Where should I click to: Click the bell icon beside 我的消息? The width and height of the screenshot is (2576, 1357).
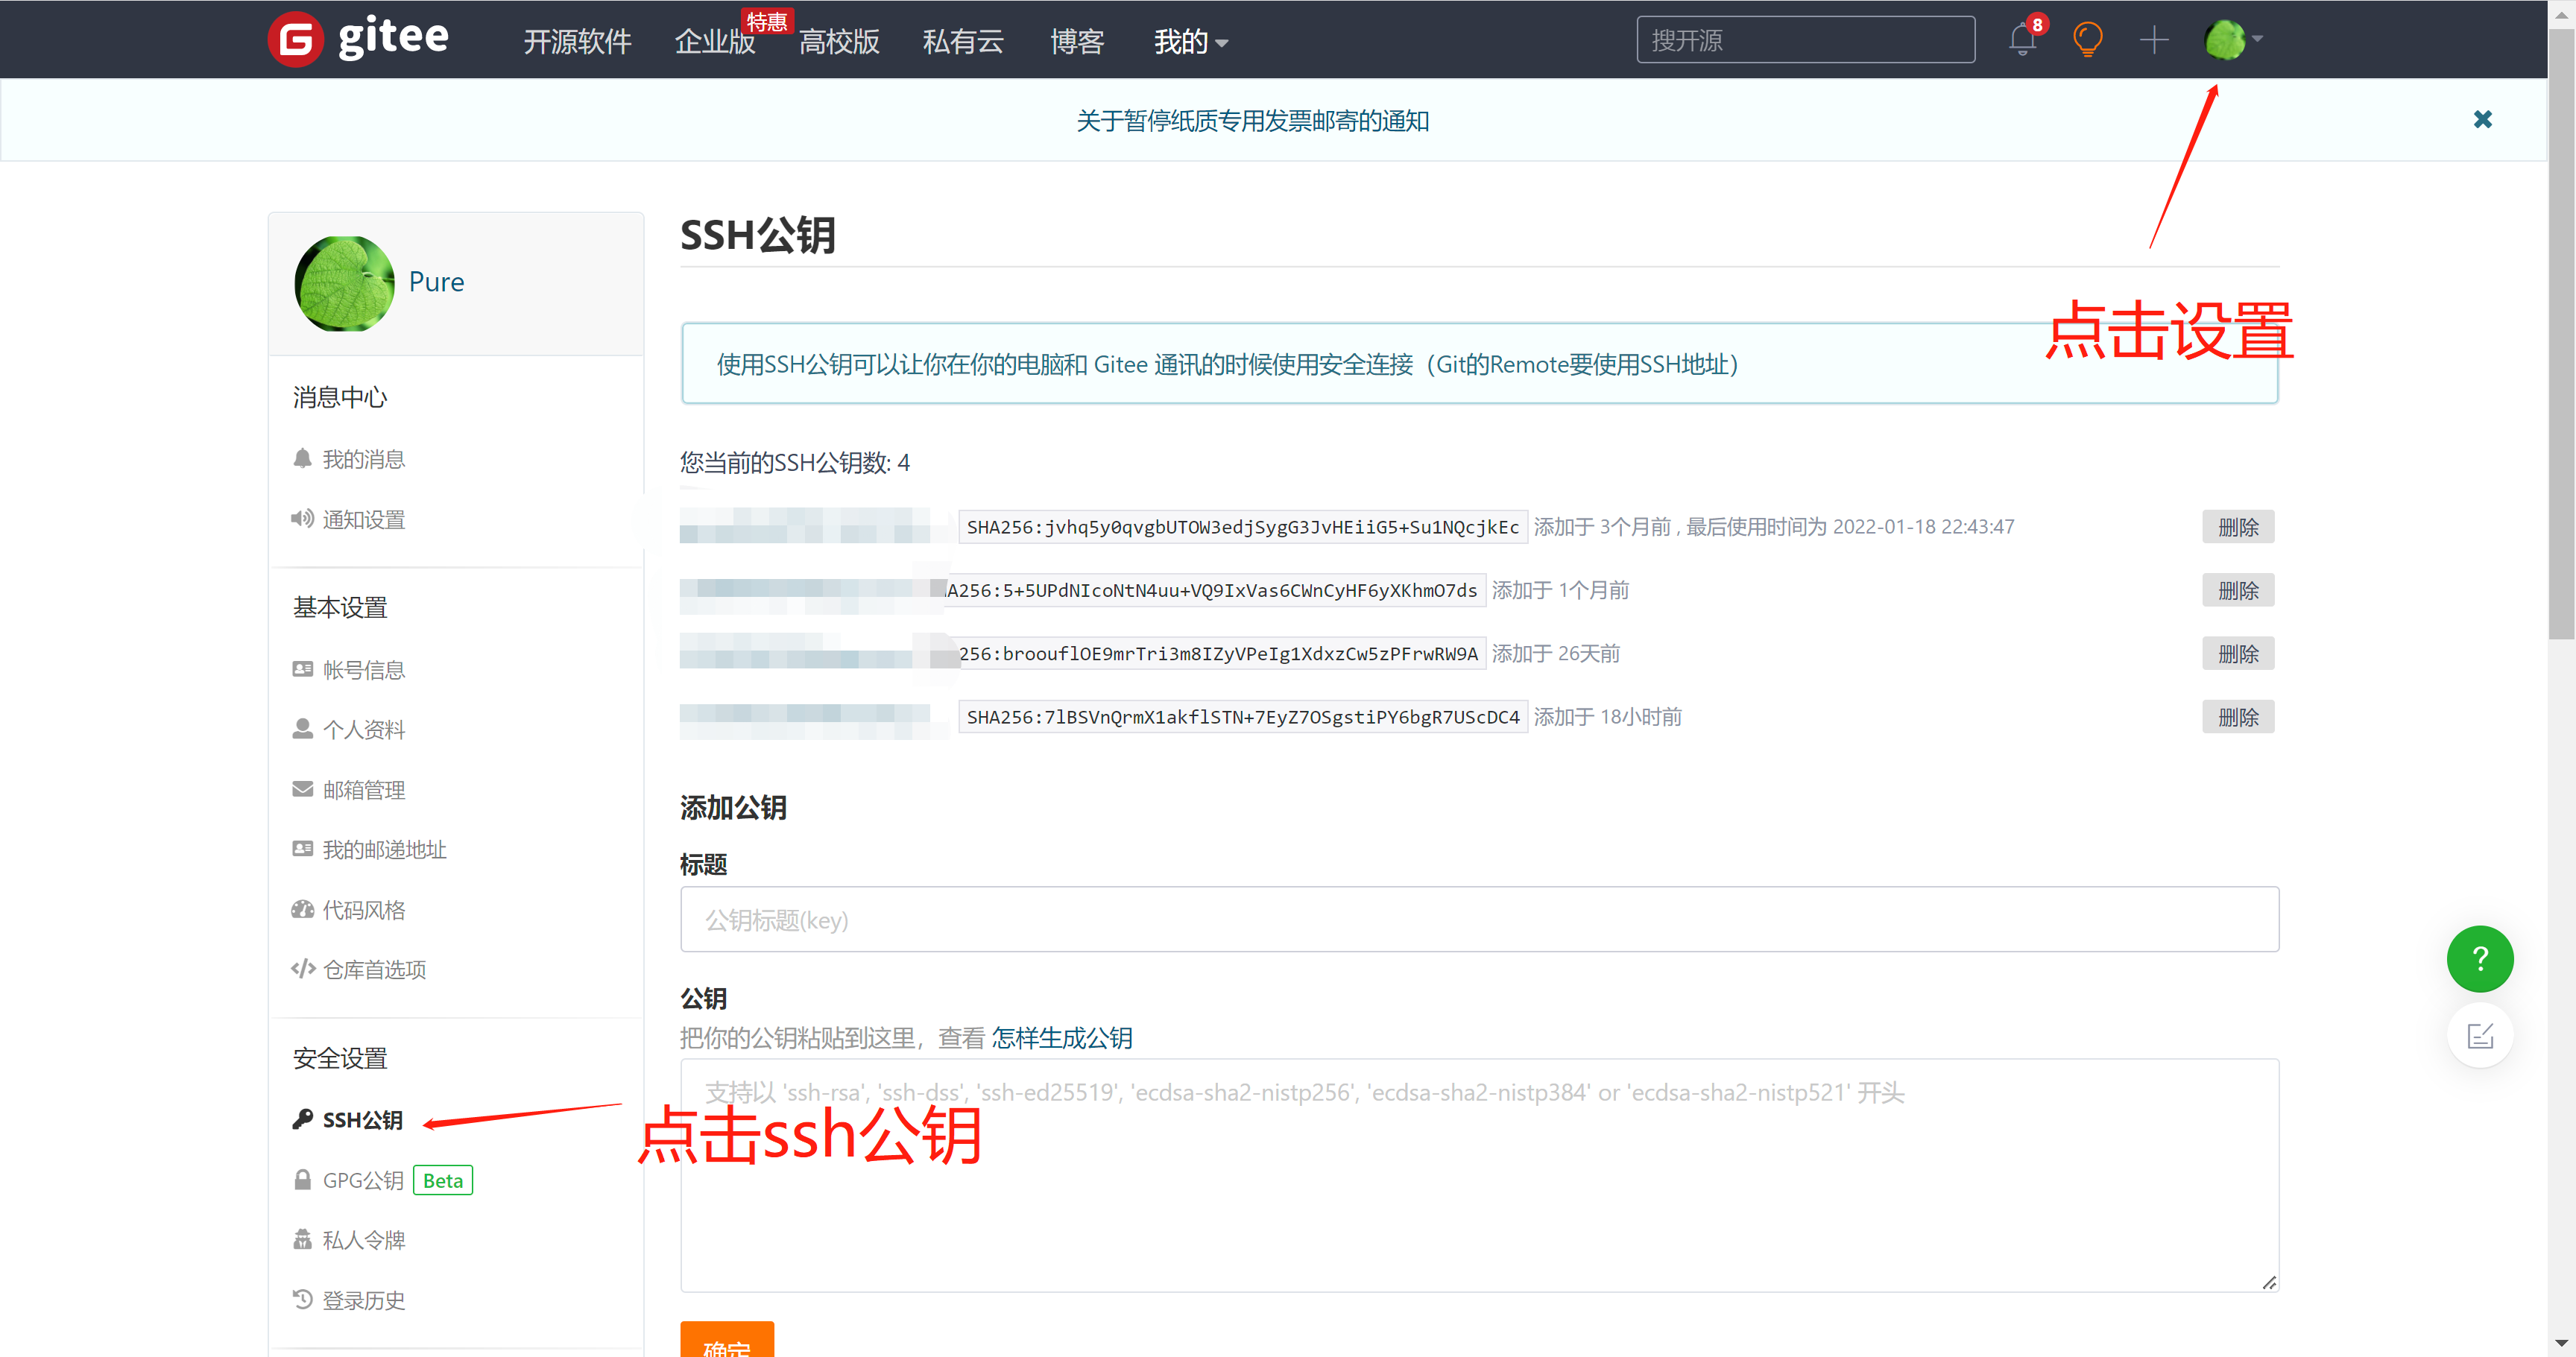[302, 458]
